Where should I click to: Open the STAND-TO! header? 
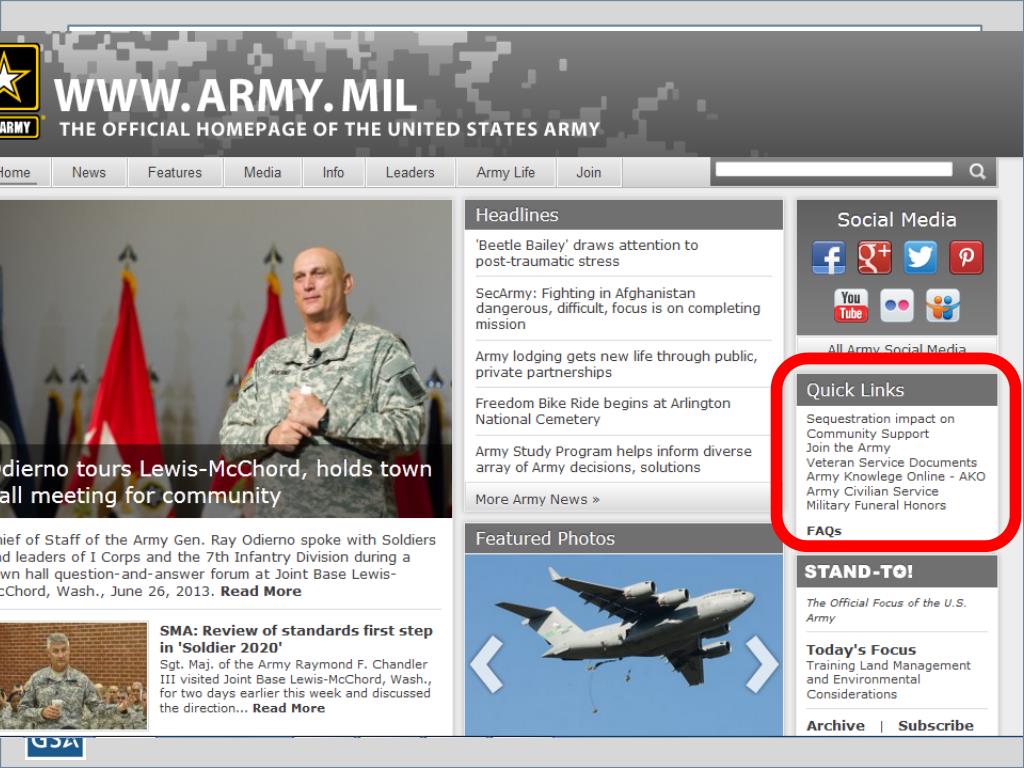click(x=859, y=572)
